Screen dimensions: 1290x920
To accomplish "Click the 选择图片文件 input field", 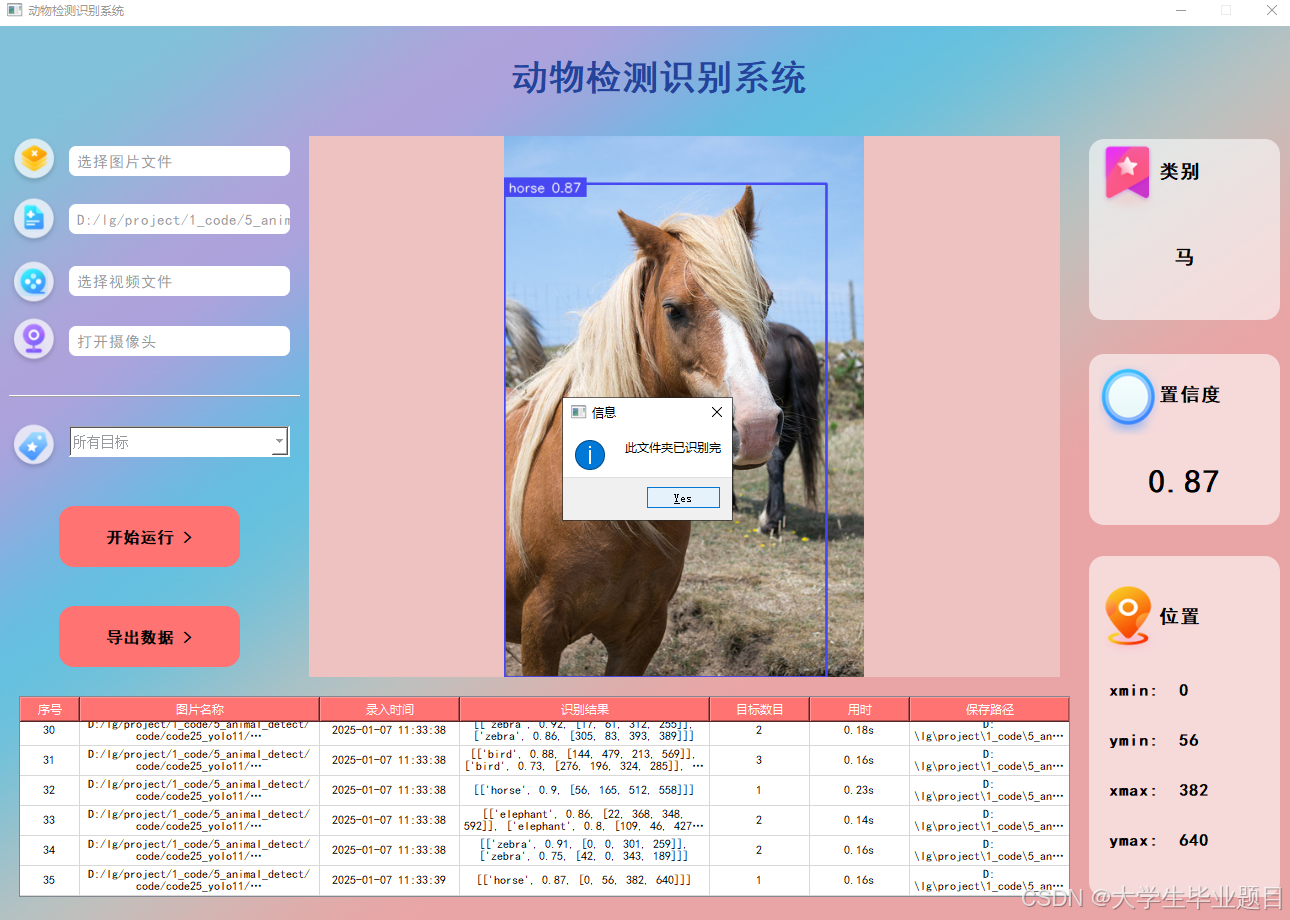I will (179, 161).
